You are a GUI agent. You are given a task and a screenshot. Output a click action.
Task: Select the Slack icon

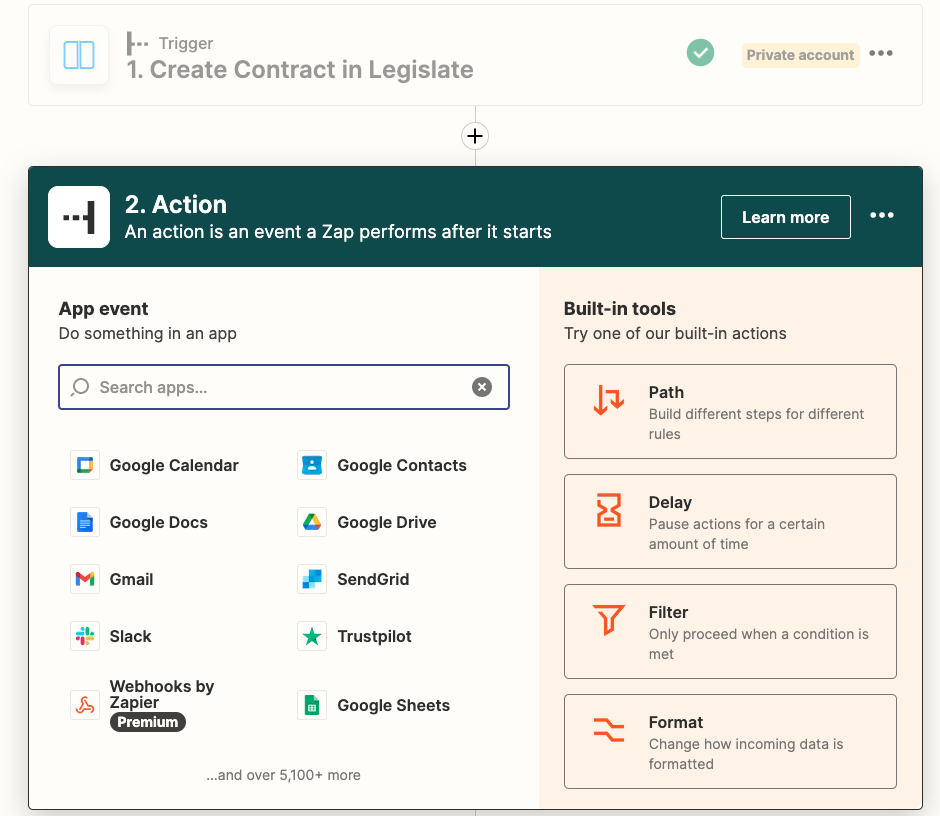click(x=85, y=636)
